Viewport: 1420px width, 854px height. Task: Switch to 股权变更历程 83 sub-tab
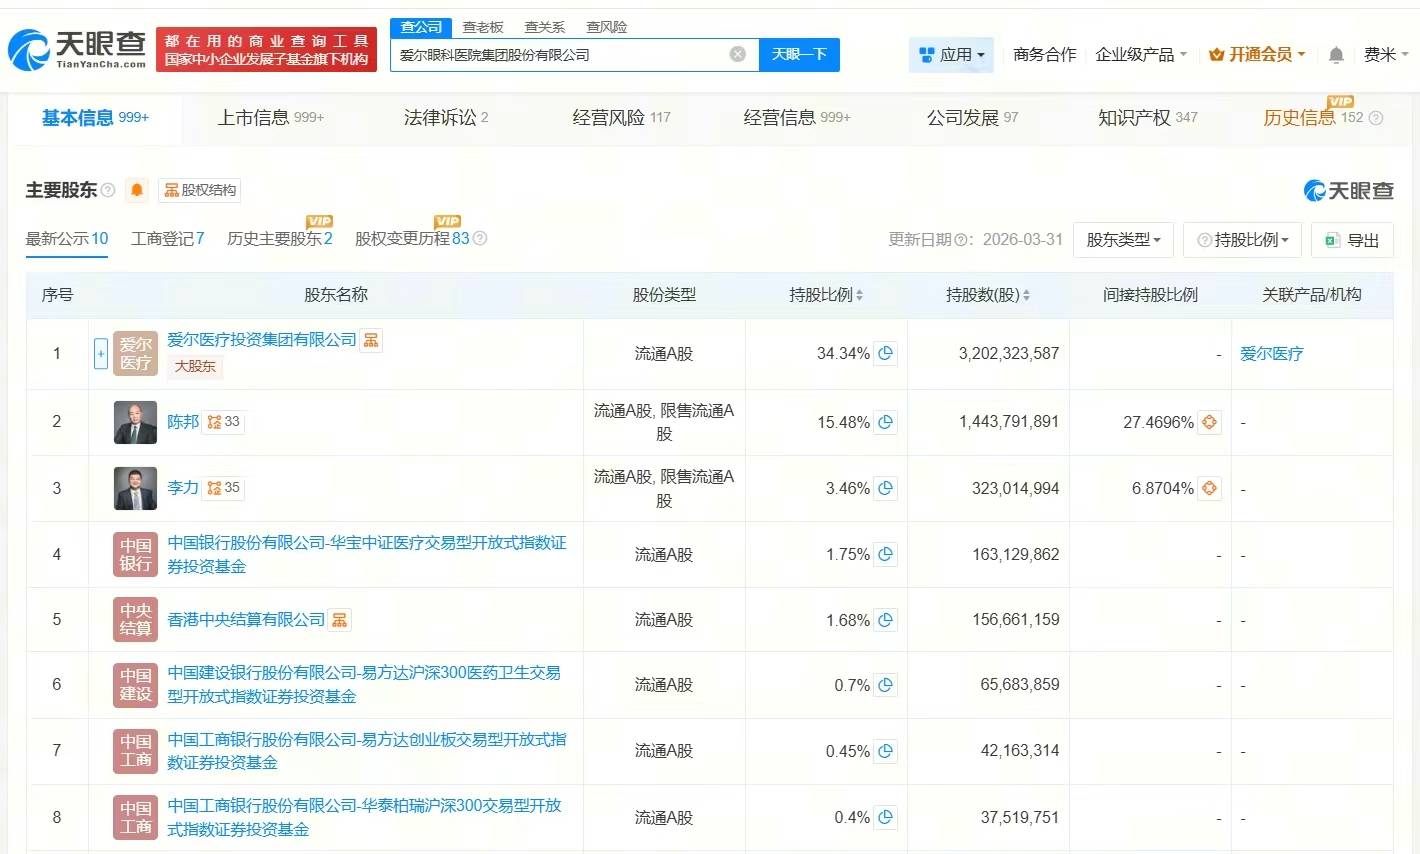pos(412,238)
